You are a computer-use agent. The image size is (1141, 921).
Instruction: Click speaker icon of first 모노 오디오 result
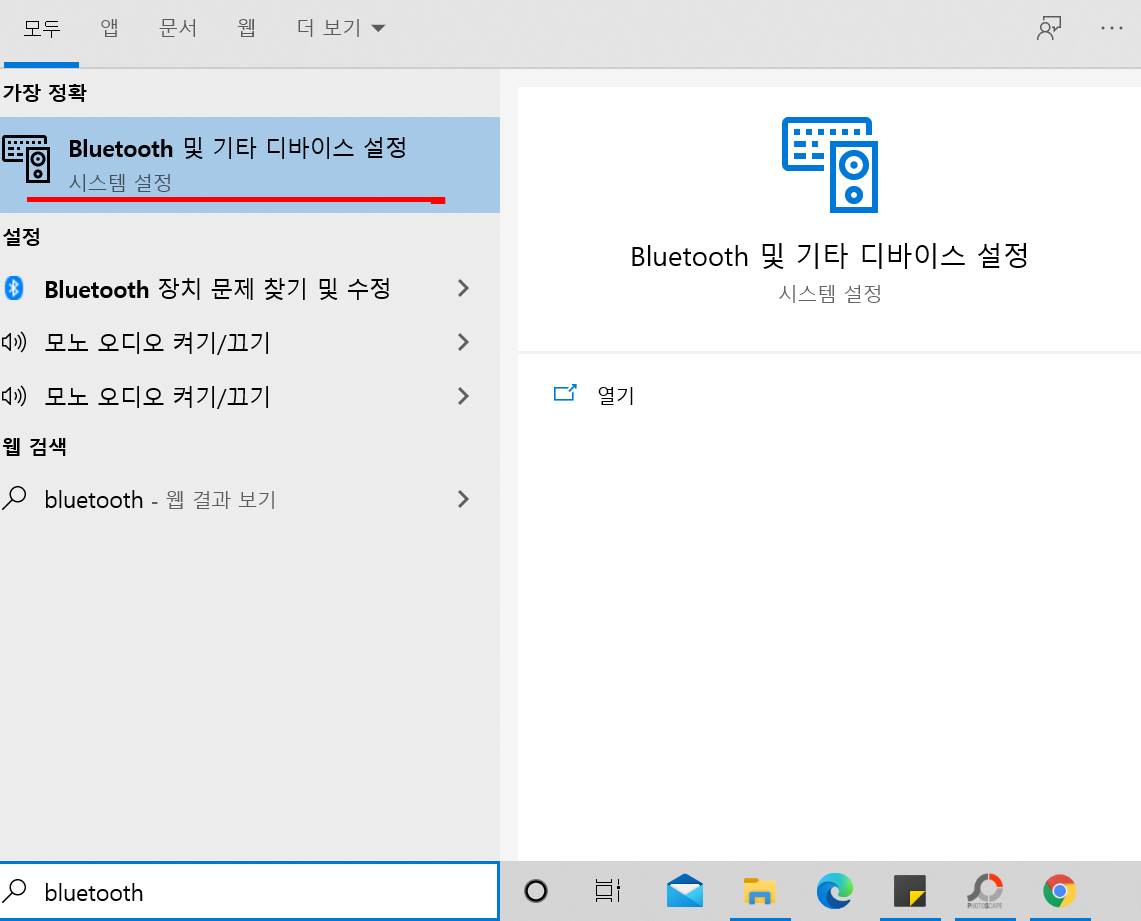pyautogui.click(x=14, y=342)
